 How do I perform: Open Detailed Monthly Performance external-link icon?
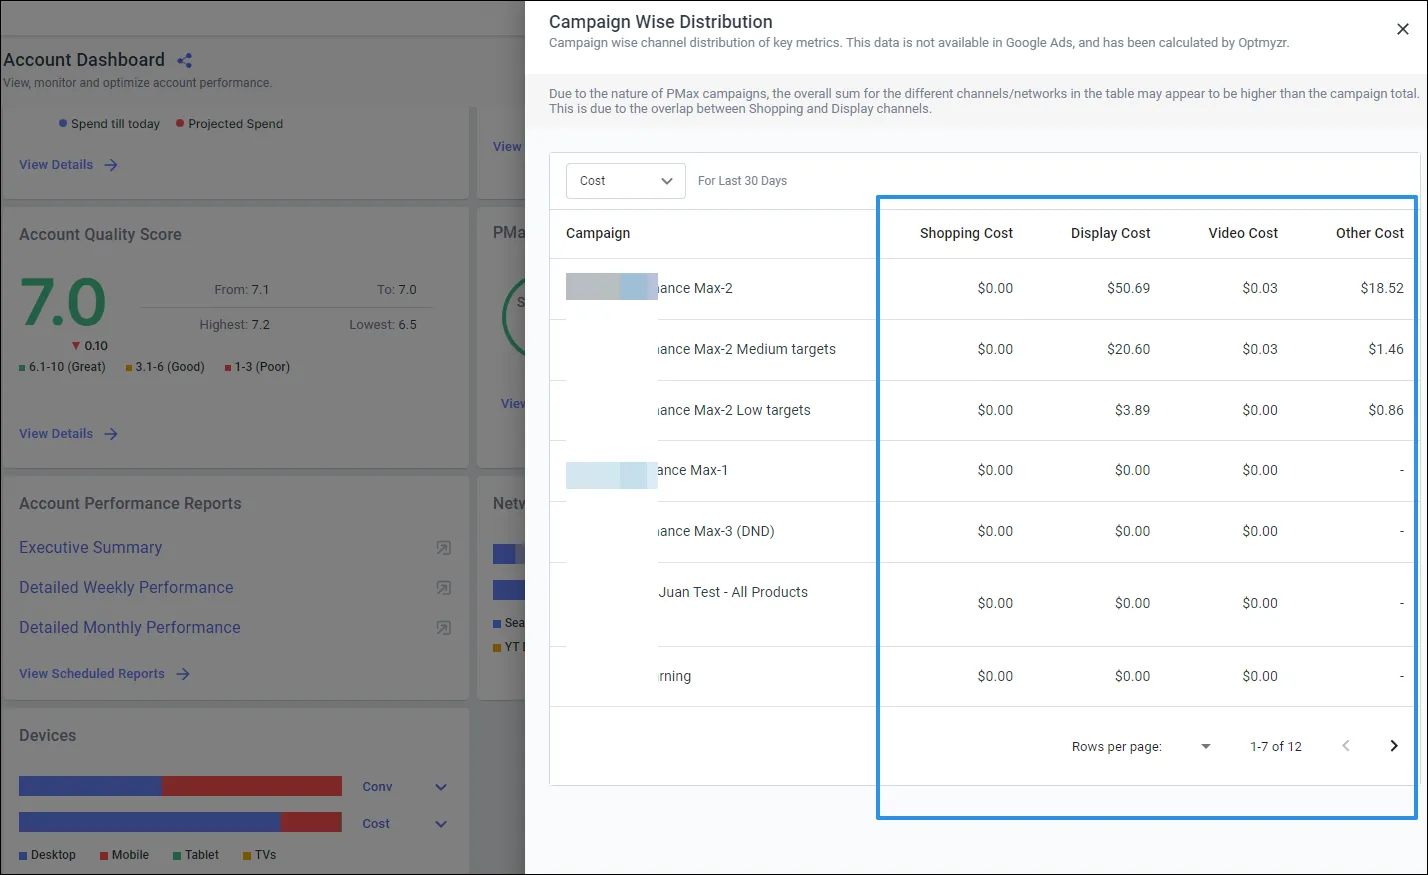(443, 628)
